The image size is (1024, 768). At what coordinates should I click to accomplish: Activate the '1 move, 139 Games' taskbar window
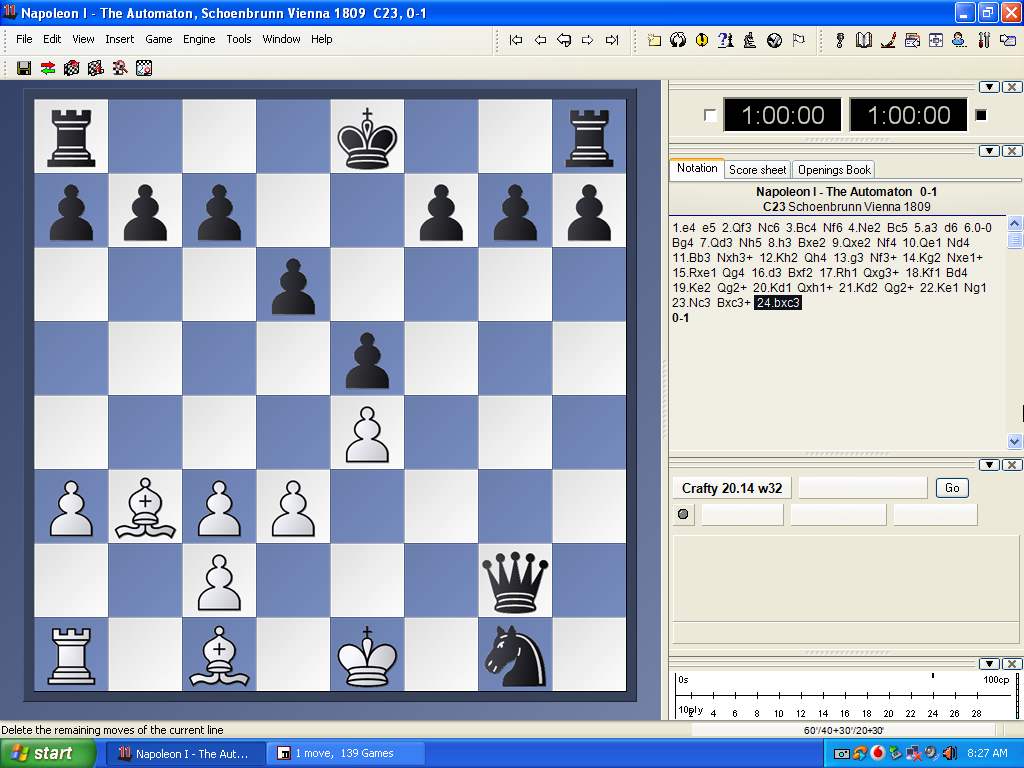coord(345,752)
